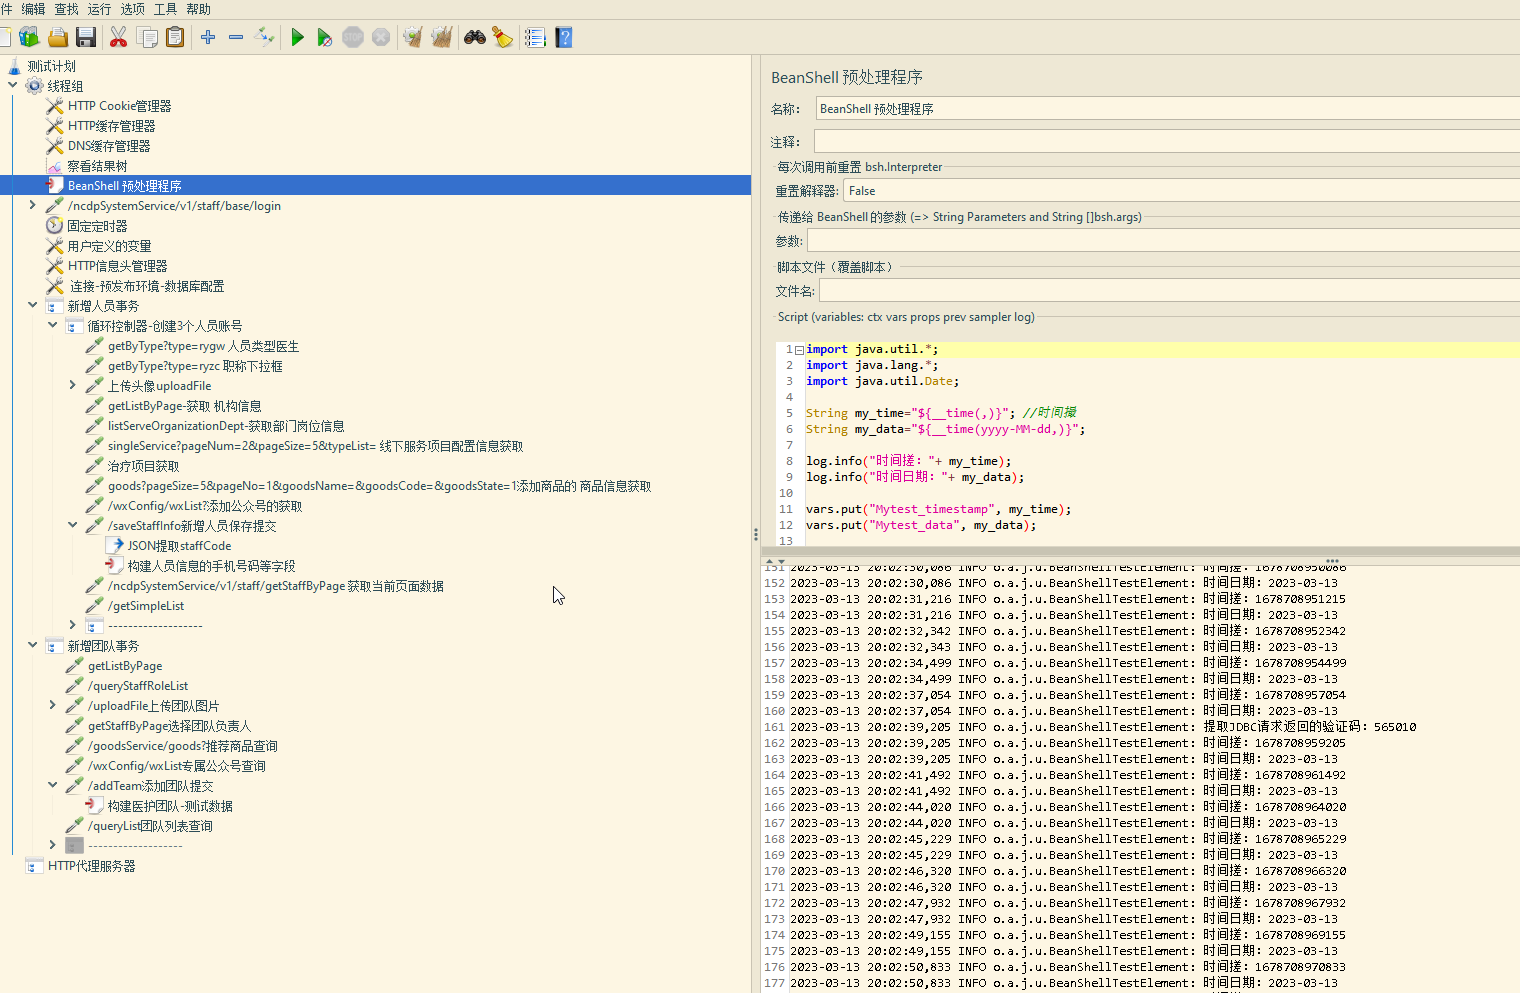This screenshot has width=1520, height=993.
Task: Open Help via the question mark book icon
Action: [x=564, y=38]
